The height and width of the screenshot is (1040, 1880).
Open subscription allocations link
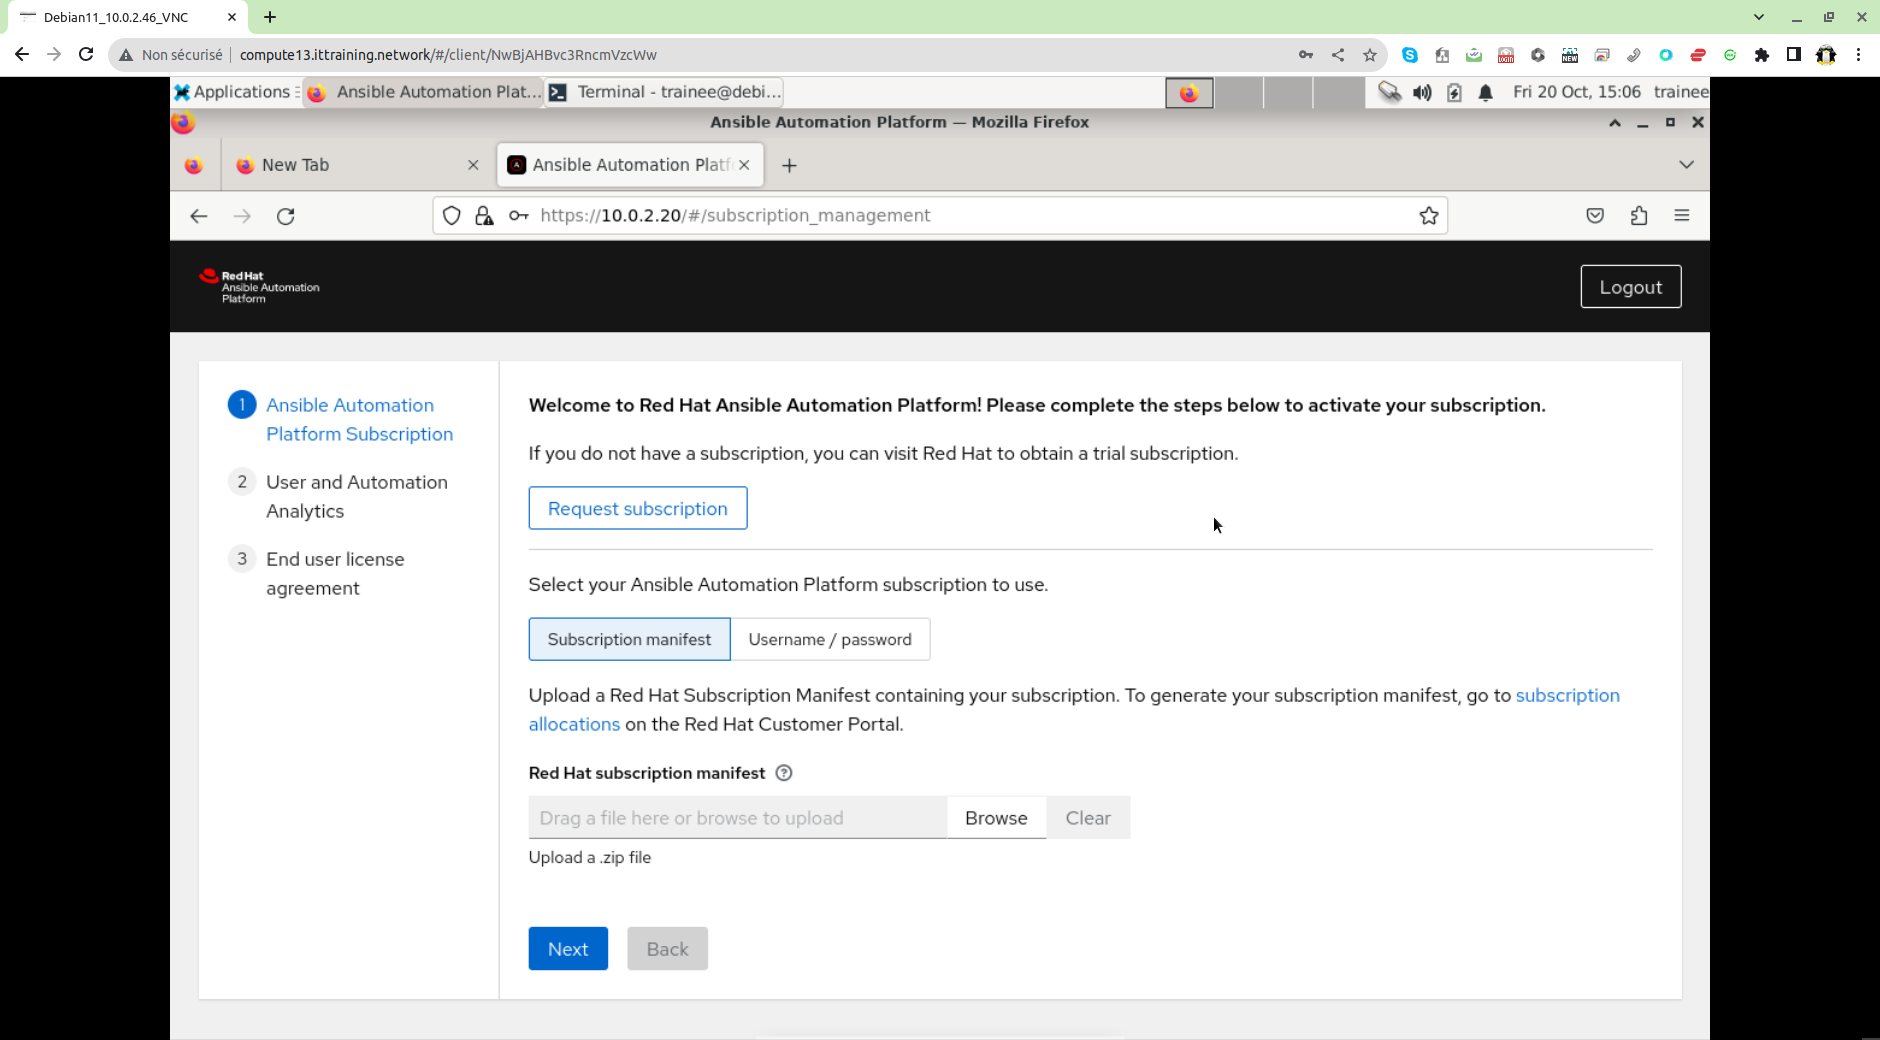1567,696
